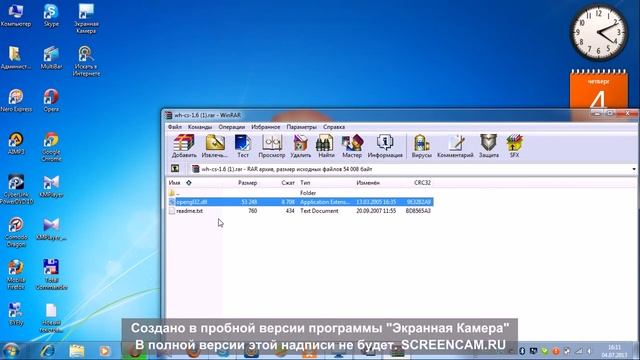Click the 'Text Document' type cell
The image size is (640, 360).
[x=319, y=211]
